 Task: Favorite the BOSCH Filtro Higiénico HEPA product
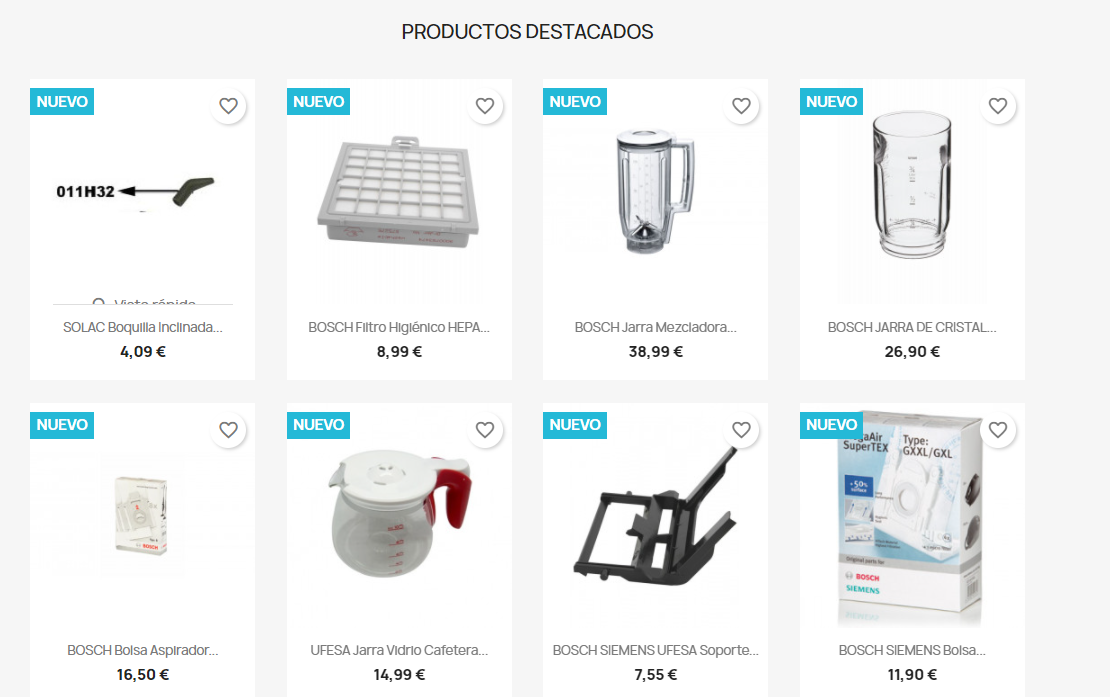pos(485,106)
